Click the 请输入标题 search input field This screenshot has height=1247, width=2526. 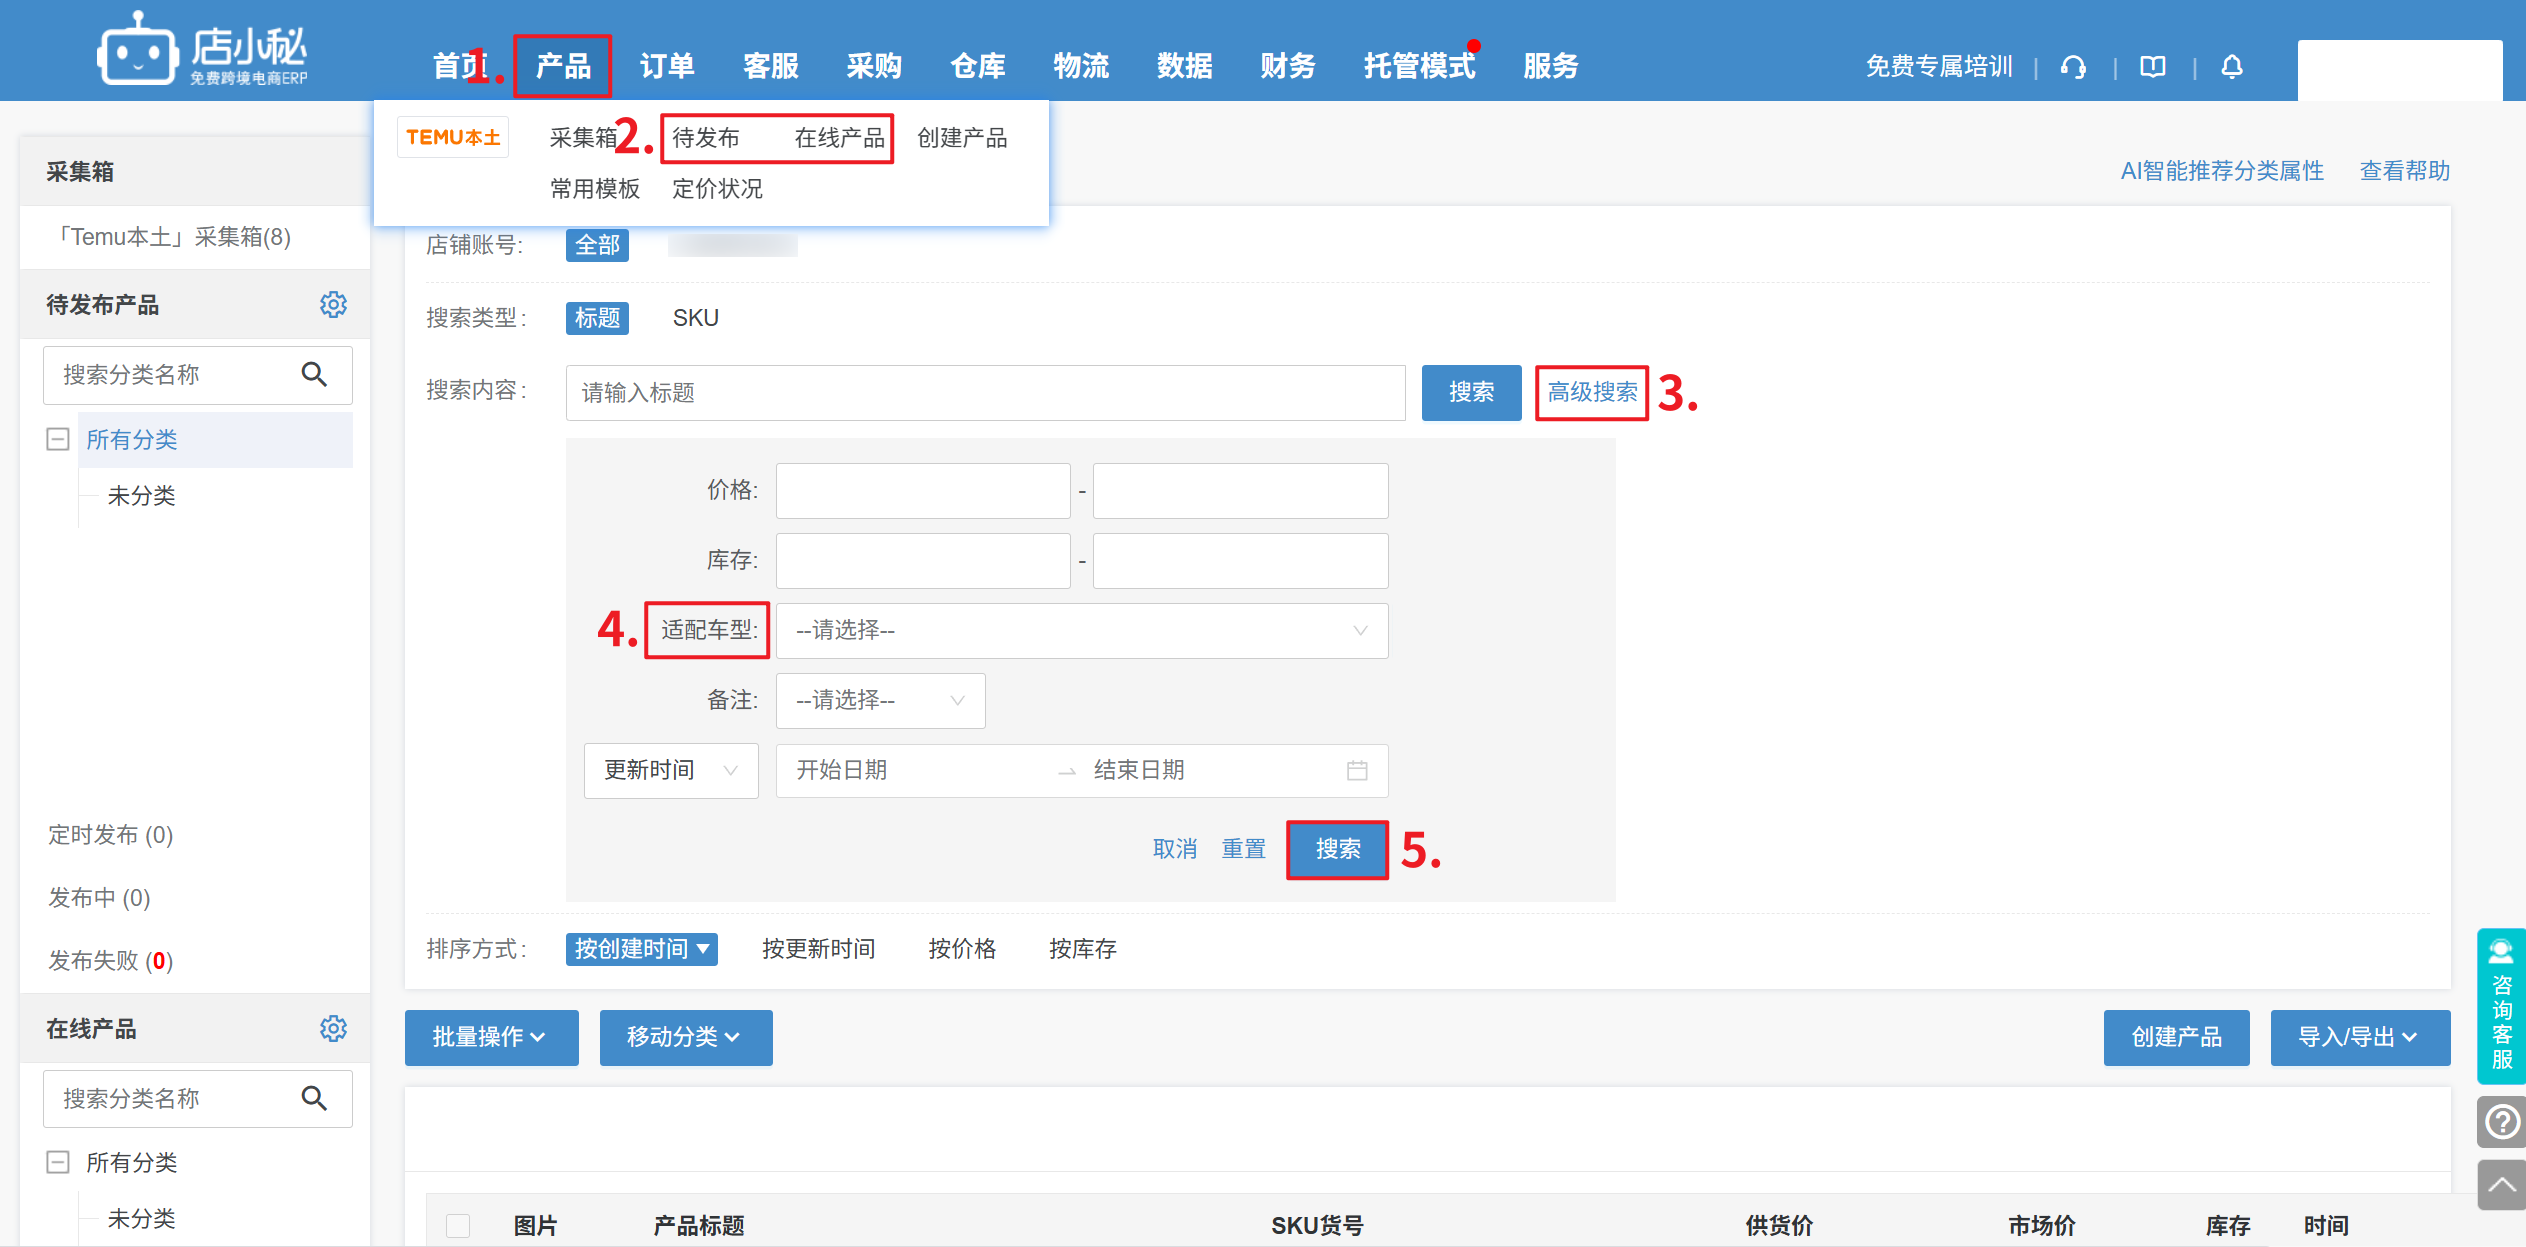pos(984,392)
